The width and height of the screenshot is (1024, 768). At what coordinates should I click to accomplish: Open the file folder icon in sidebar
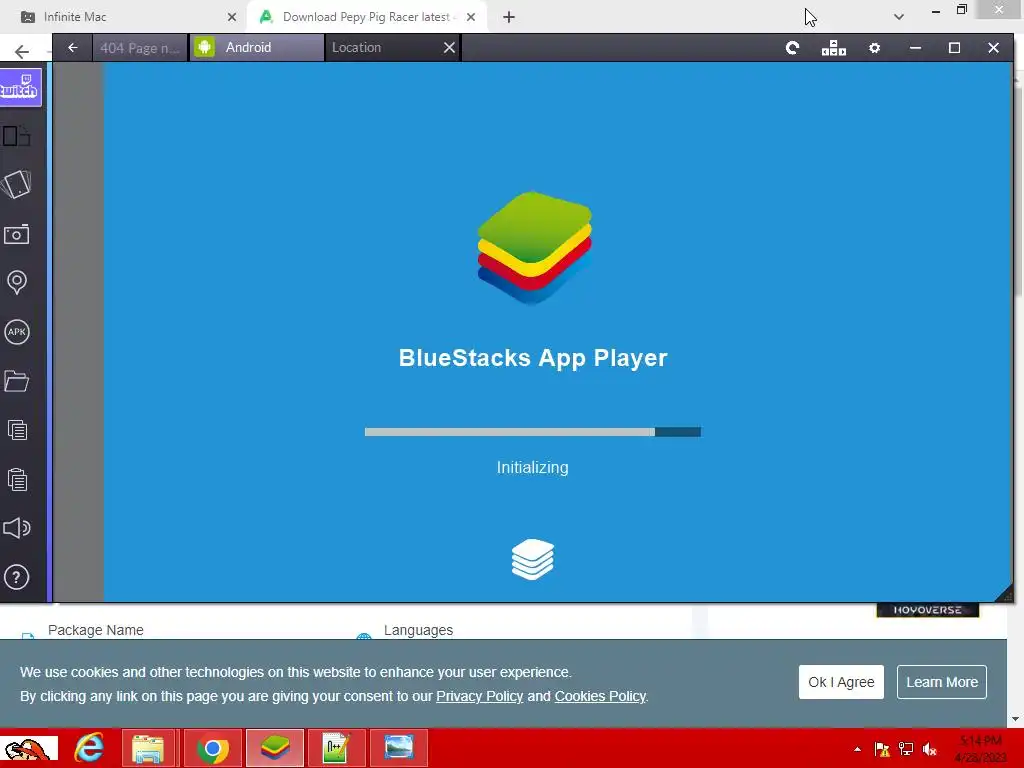[16, 381]
